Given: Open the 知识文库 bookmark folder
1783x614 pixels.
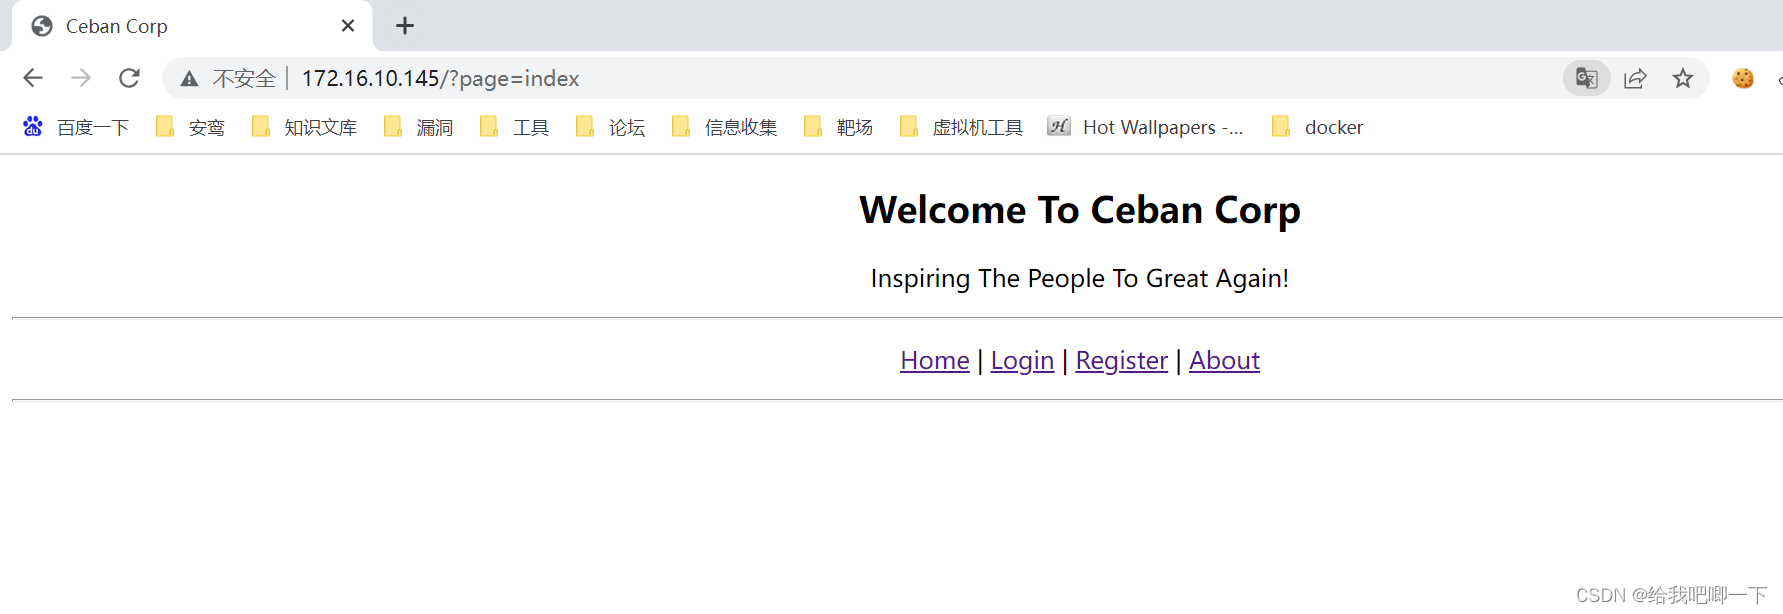Looking at the screenshot, I should pyautogui.click(x=304, y=127).
